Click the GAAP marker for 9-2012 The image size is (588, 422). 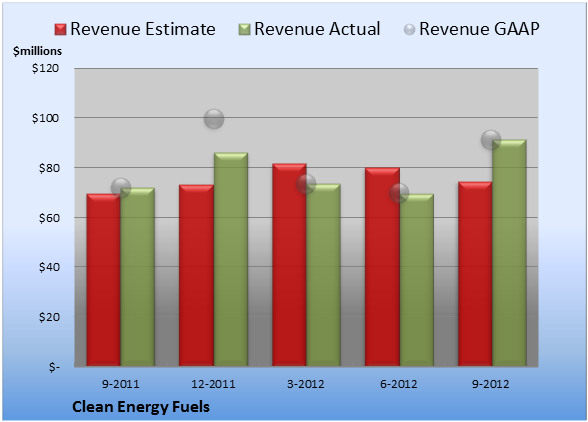click(491, 140)
